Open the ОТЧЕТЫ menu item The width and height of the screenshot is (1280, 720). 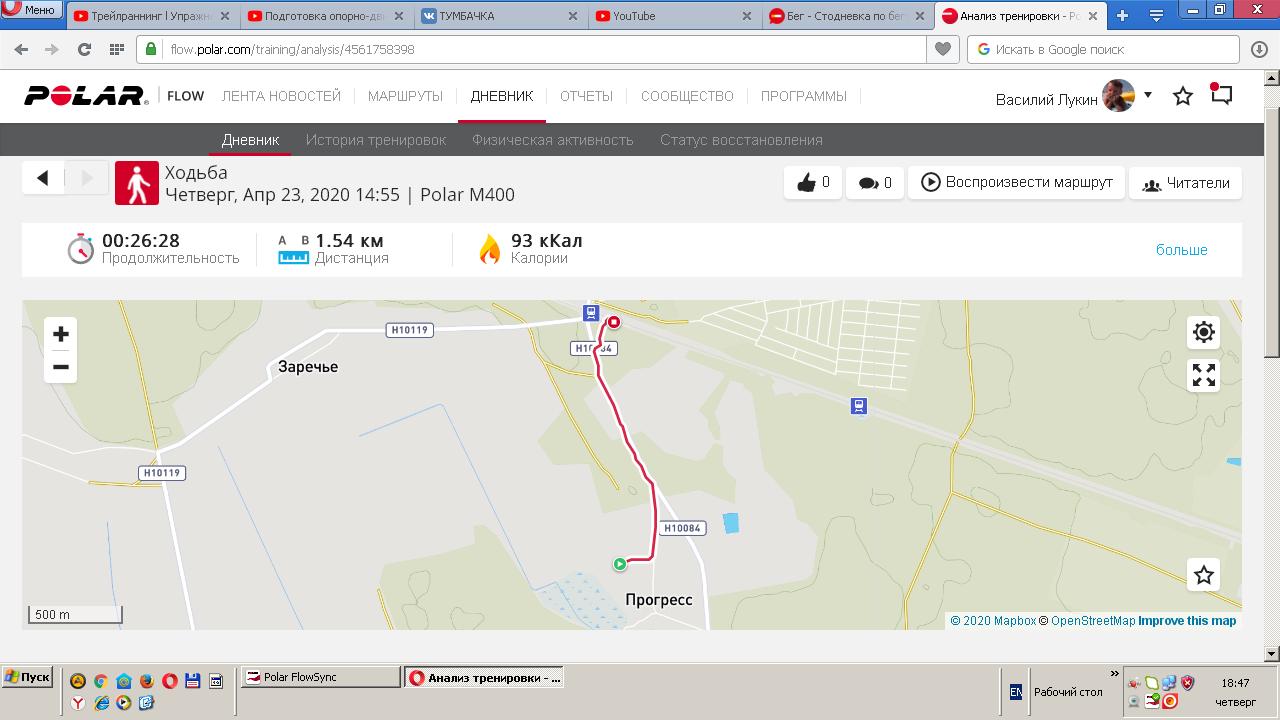point(586,96)
